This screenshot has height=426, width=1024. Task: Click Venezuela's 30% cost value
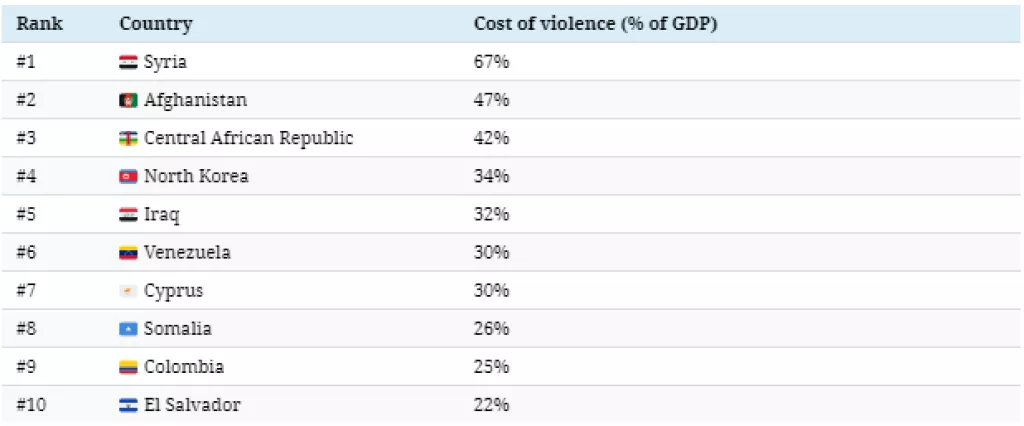click(491, 253)
